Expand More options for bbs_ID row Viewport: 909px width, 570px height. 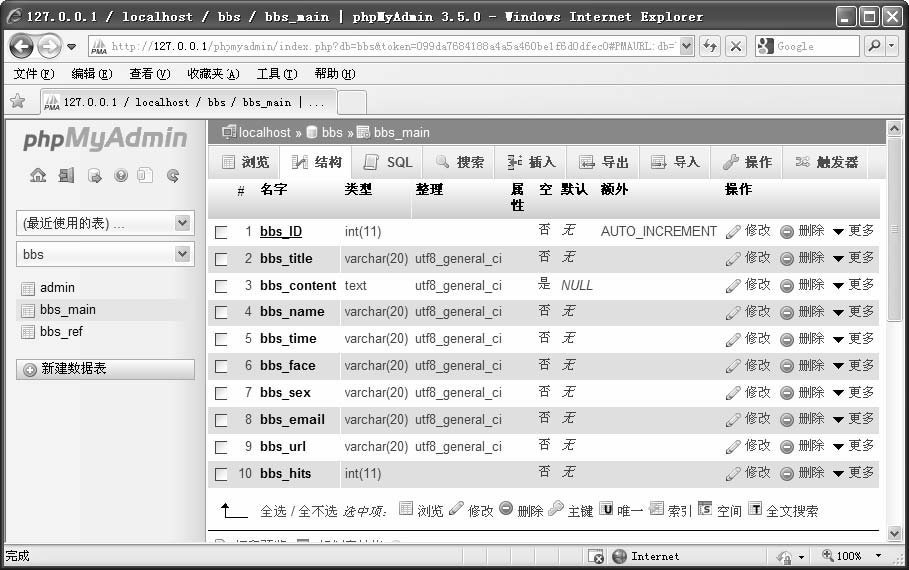pyautogui.click(x=853, y=231)
